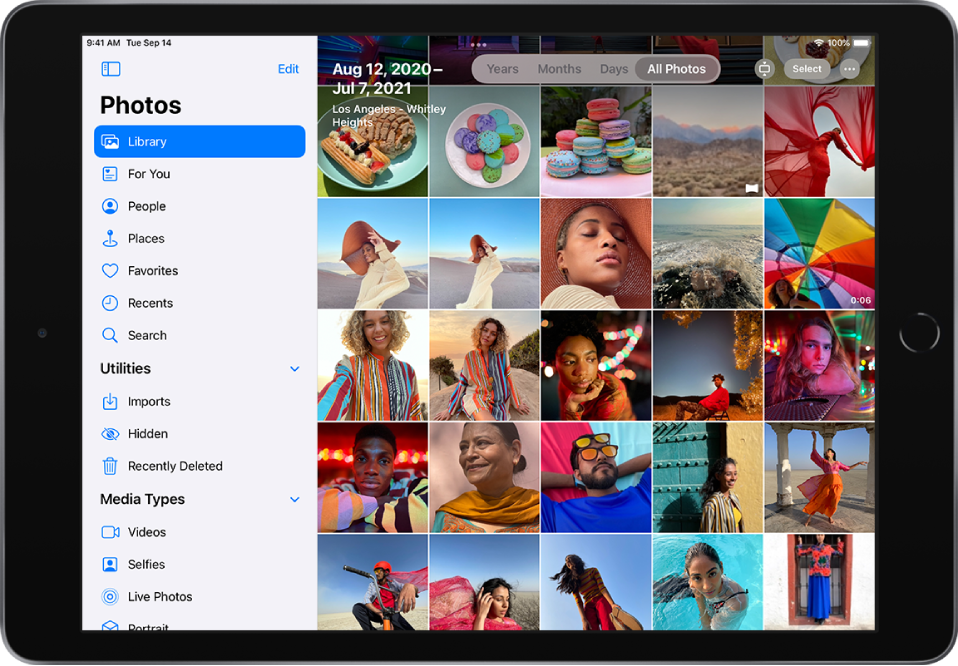
Task: Open the For You section
Action: 148,174
